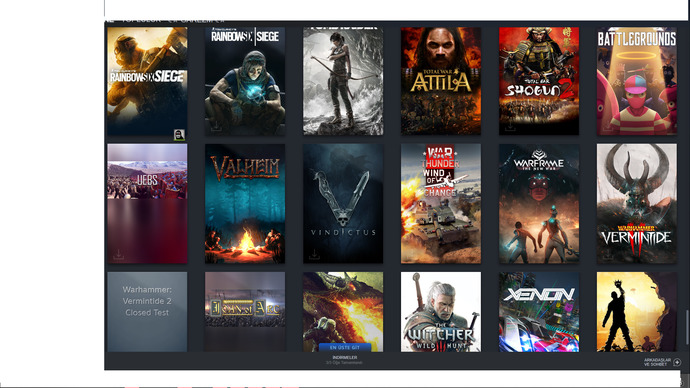Open the Joan of Arc game tile

click(x=245, y=311)
